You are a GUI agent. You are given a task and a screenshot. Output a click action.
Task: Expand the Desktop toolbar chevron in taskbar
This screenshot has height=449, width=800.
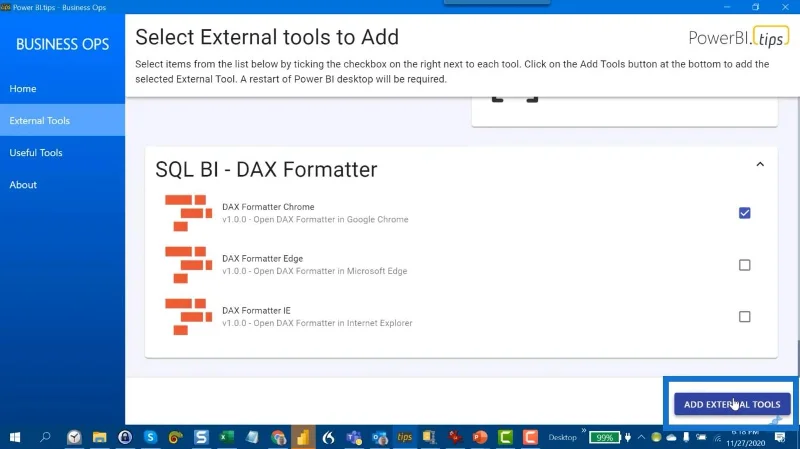[x=584, y=431]
